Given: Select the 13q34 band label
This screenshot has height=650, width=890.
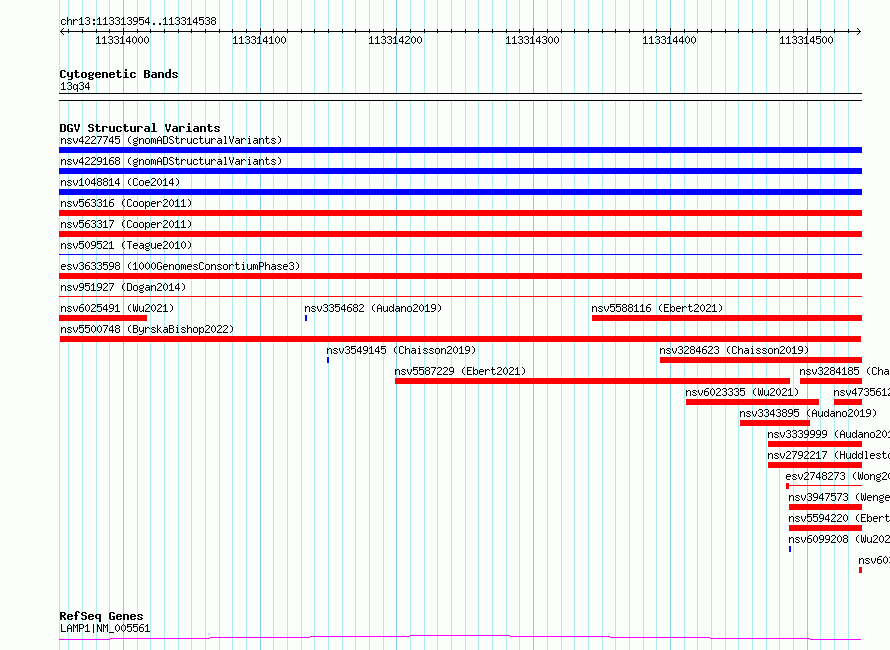Looking at the screenshot, I should 75,86.
